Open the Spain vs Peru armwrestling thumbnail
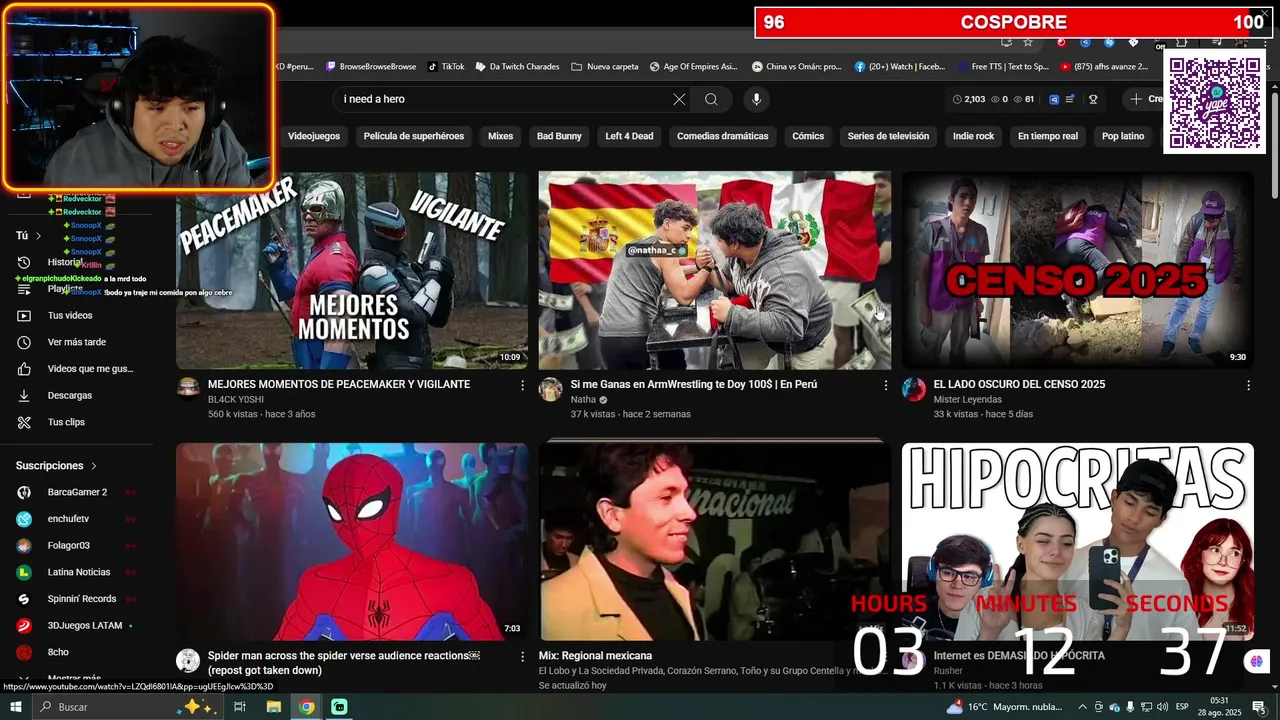 (x=715, y=270)
